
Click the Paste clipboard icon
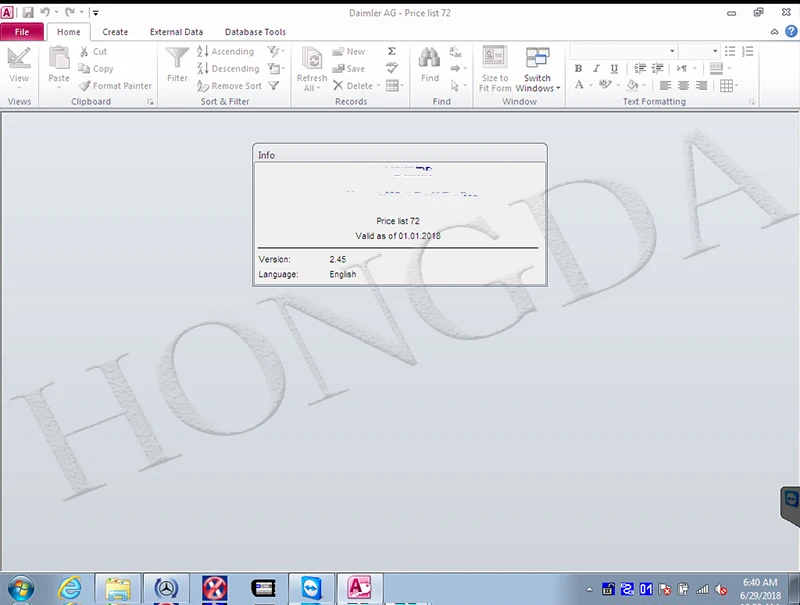(x=59, y=57)
